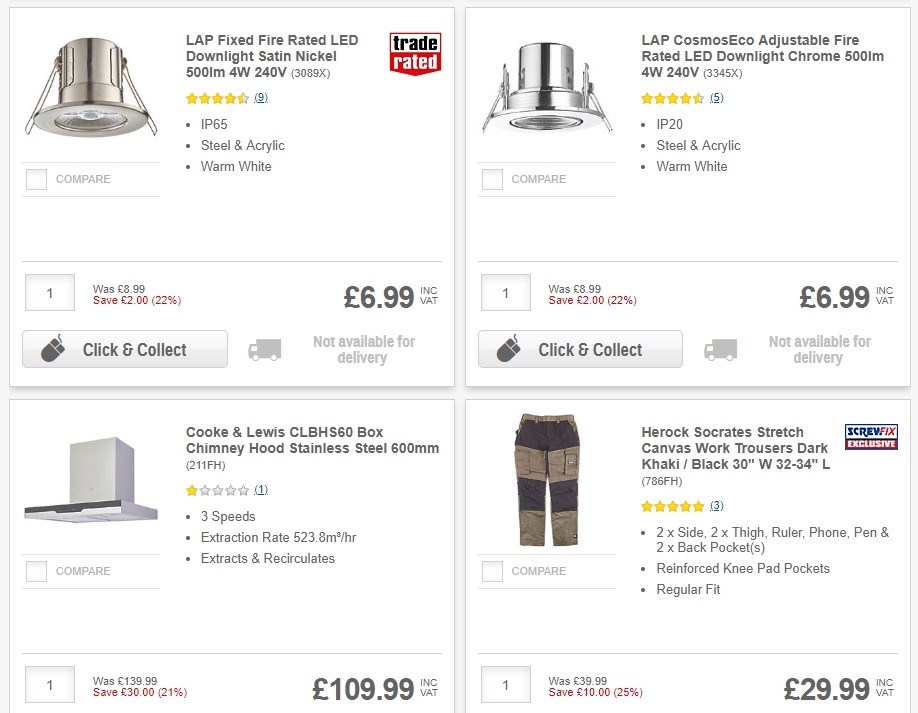Click quantity field for chimney hood
The height and width of the screenshot is (713, 918).
(49, 685)
